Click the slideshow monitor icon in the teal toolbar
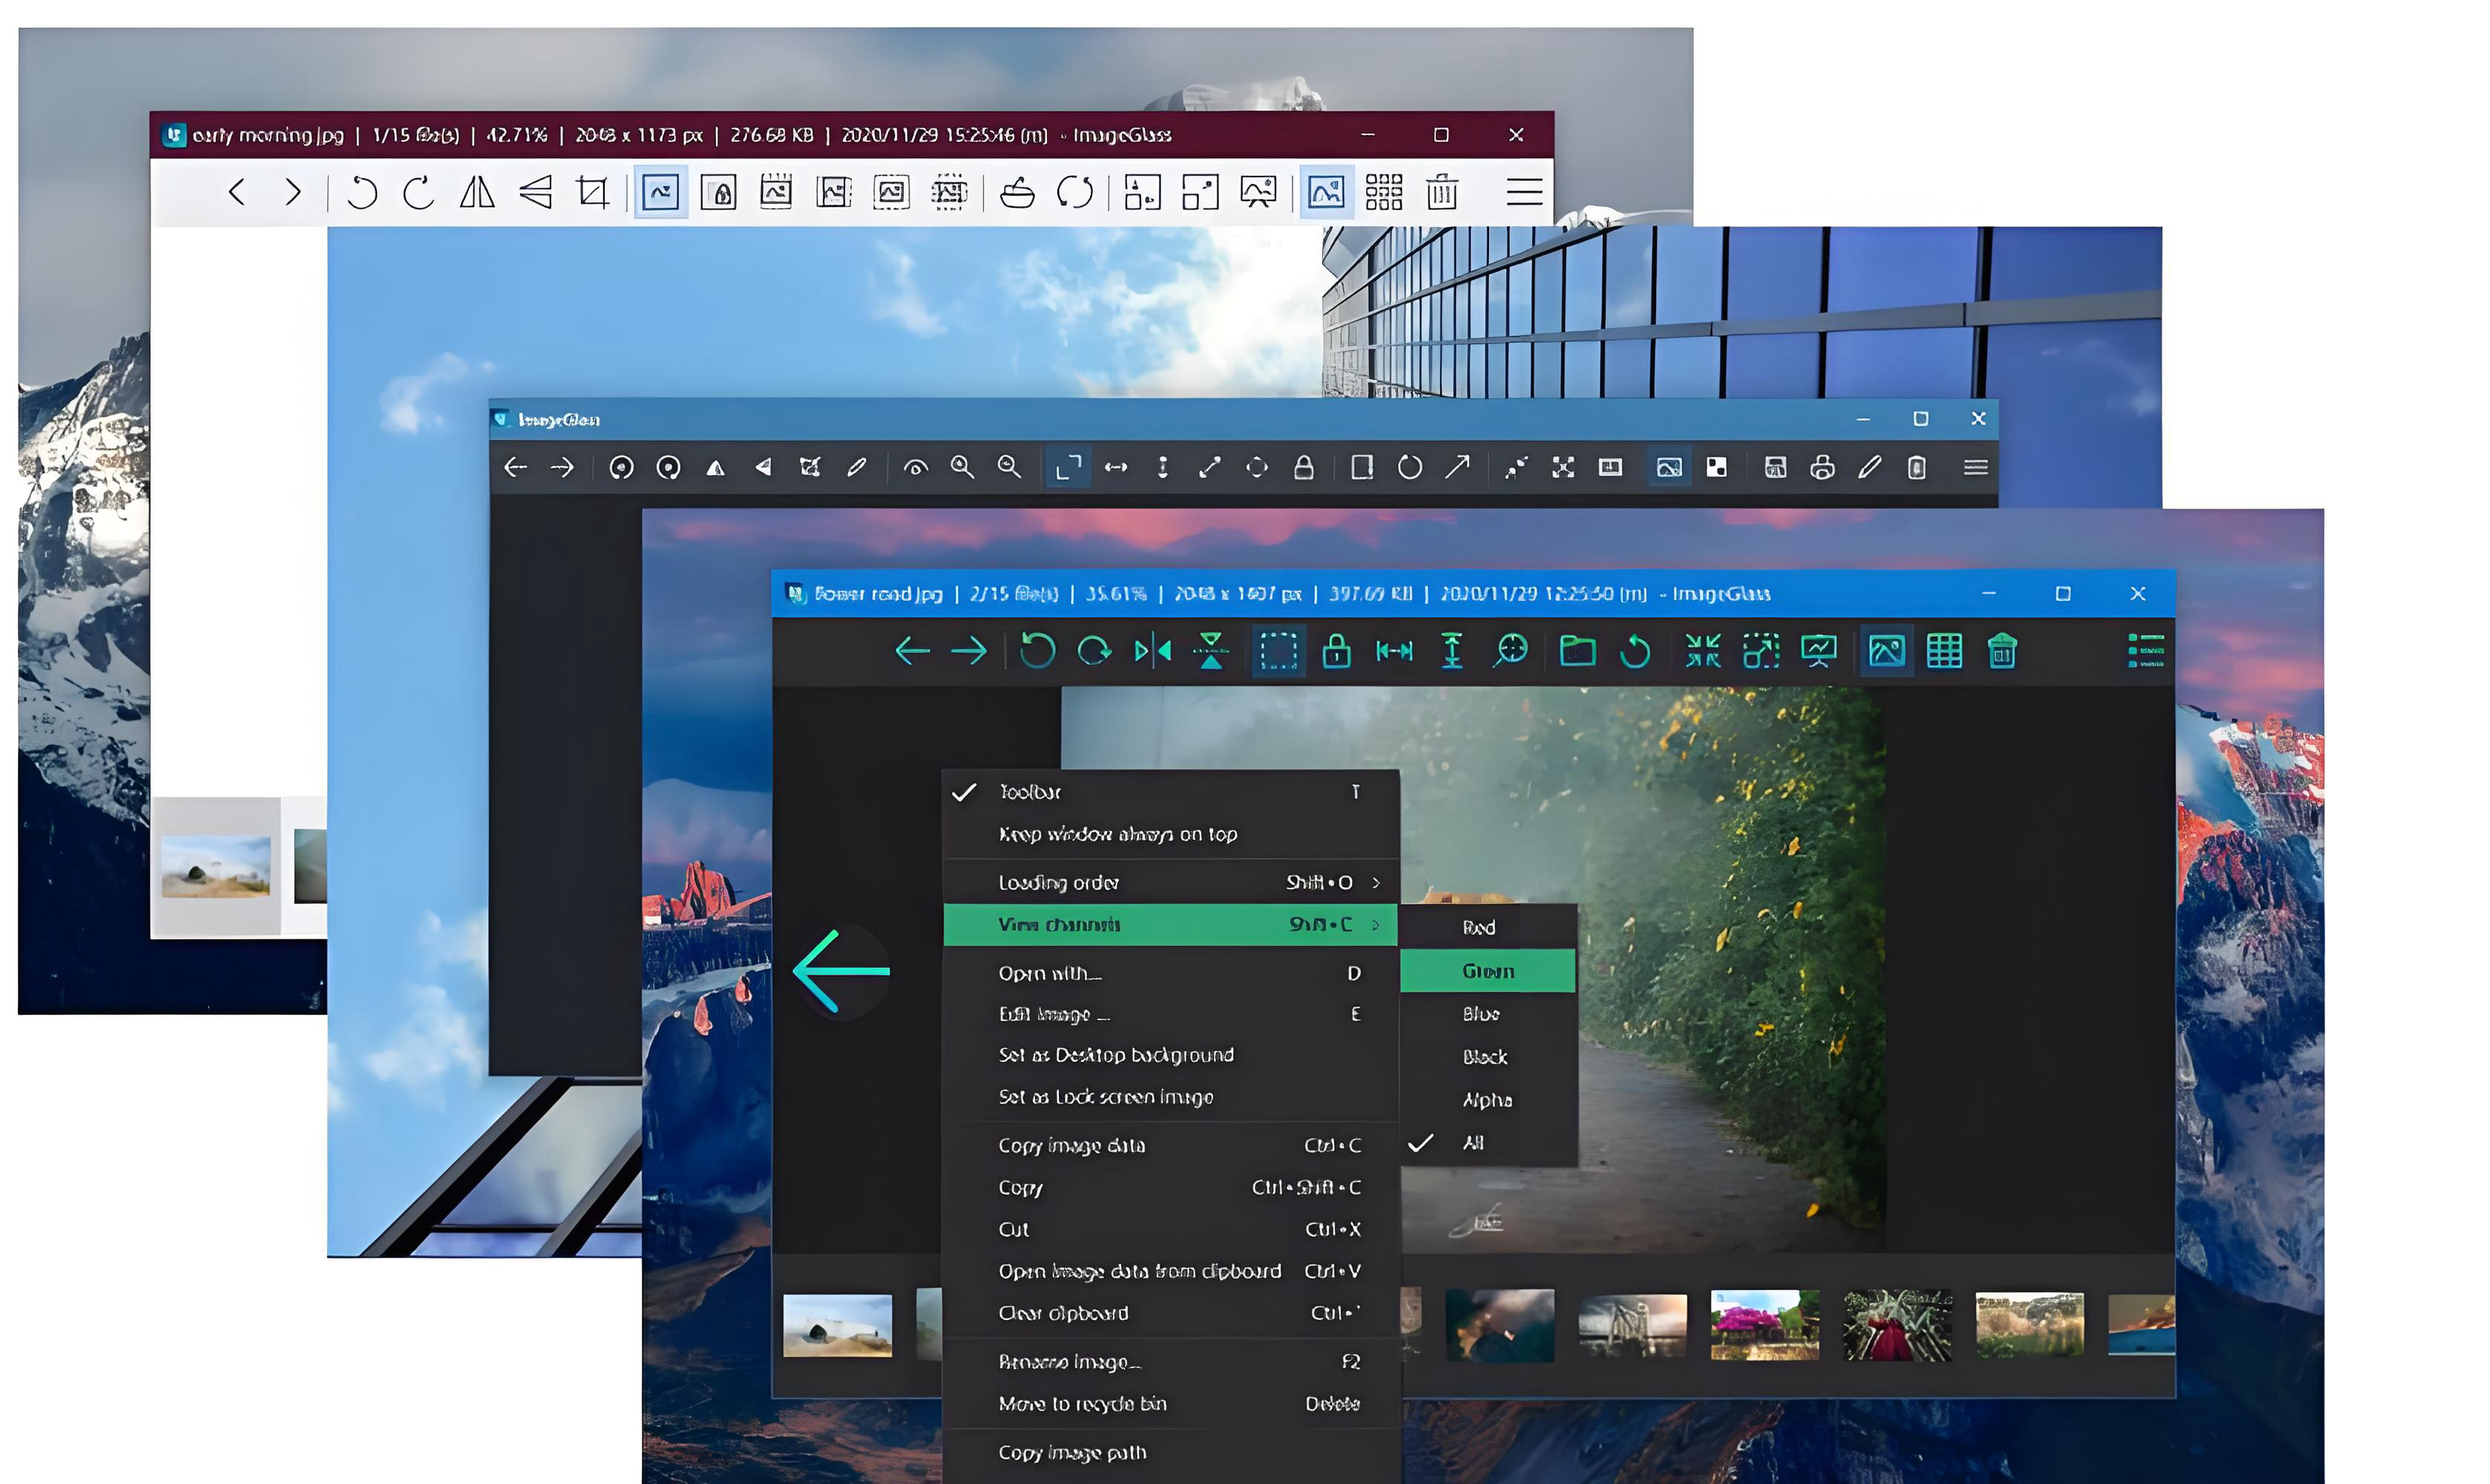The image size is (2490, 1484). [x=1818, y=652]
